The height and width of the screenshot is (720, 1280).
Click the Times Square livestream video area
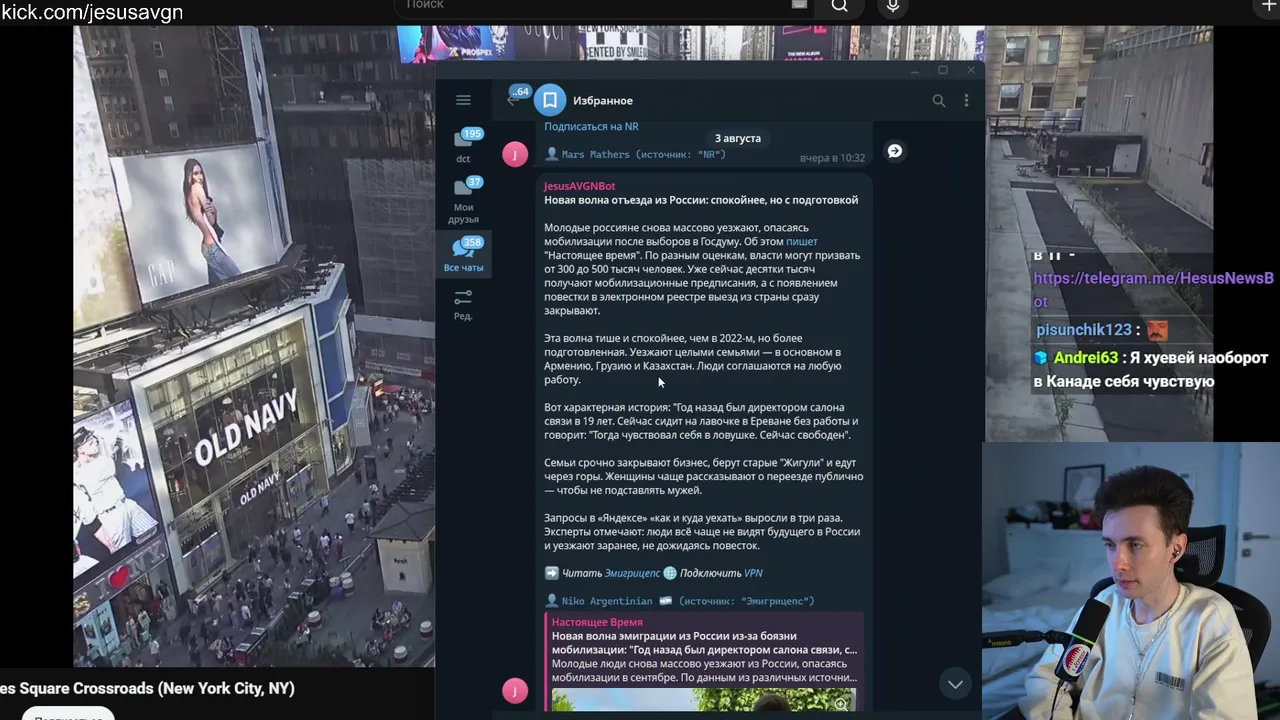click(x=254, y=346)
